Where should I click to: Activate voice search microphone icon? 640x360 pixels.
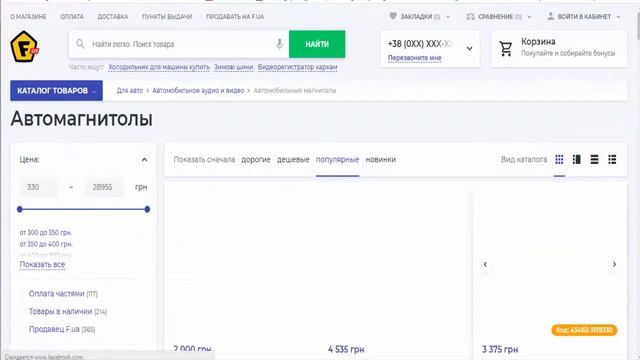pos(279,44)
